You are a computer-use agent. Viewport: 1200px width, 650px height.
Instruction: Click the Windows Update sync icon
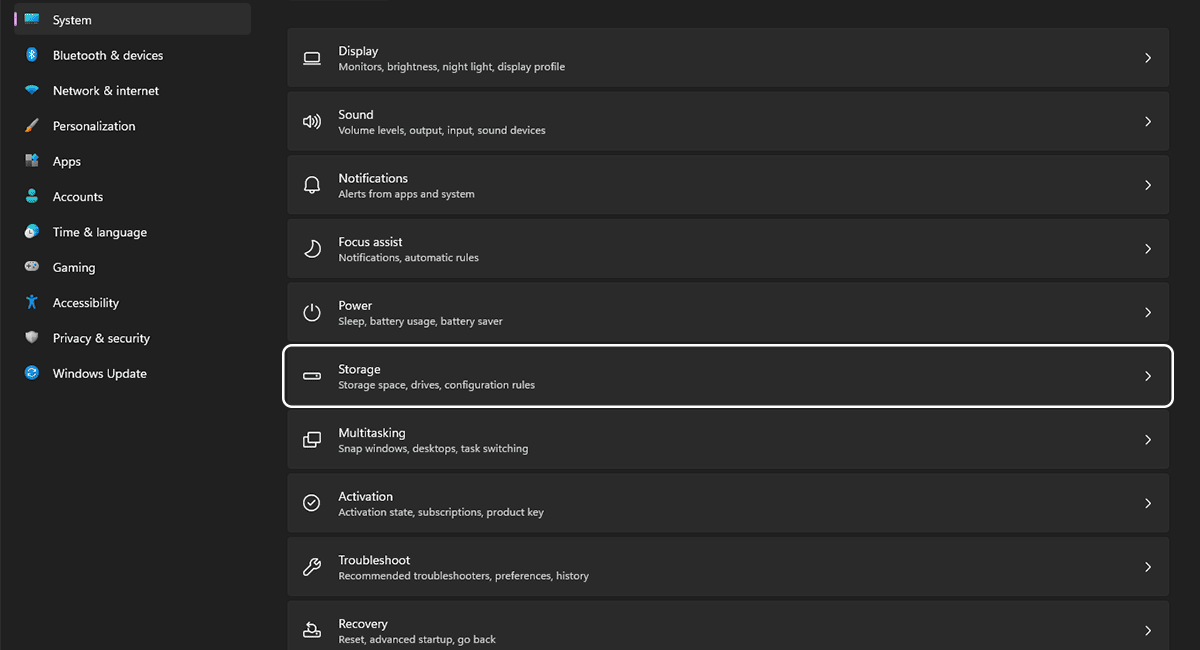tap(32, 373)
